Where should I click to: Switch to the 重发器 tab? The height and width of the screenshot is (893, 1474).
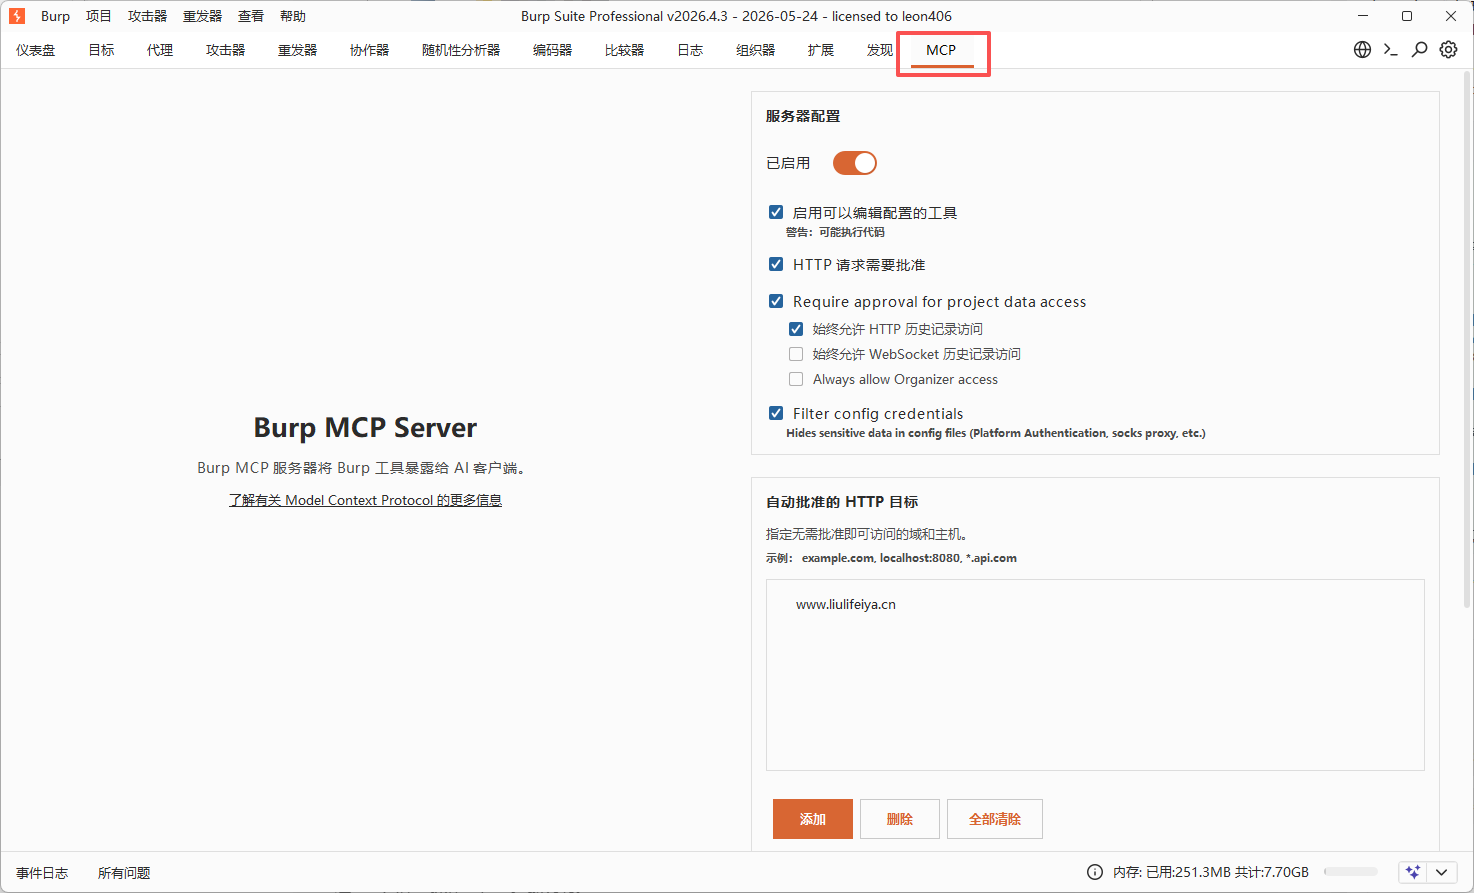point(298,50)
